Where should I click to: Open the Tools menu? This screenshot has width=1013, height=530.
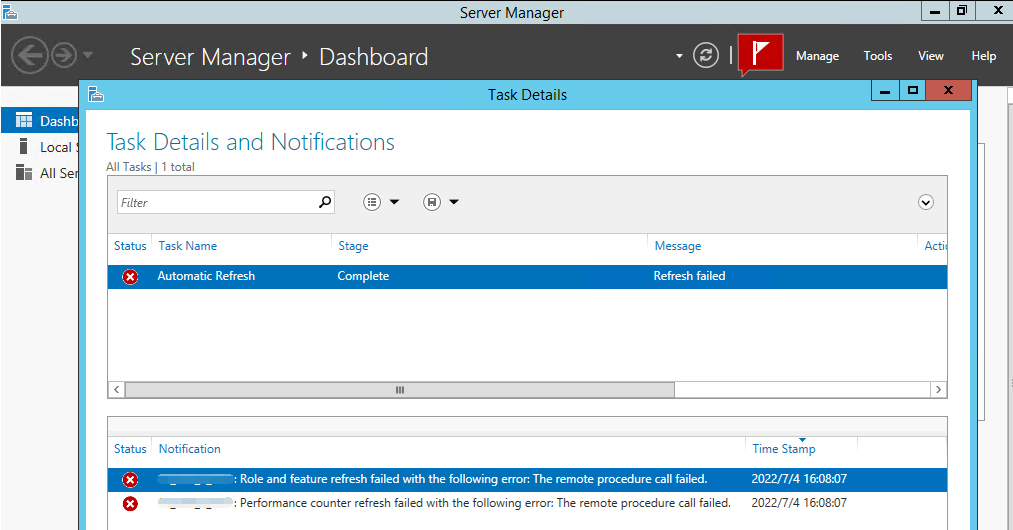[x=877, y=56]
